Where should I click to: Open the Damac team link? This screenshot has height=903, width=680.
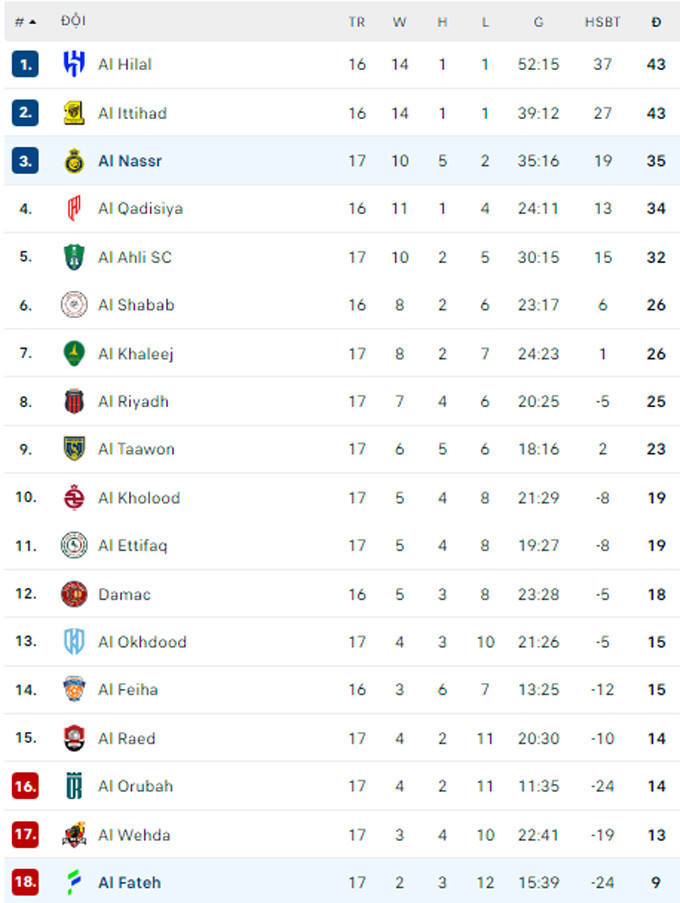(124, 594)
